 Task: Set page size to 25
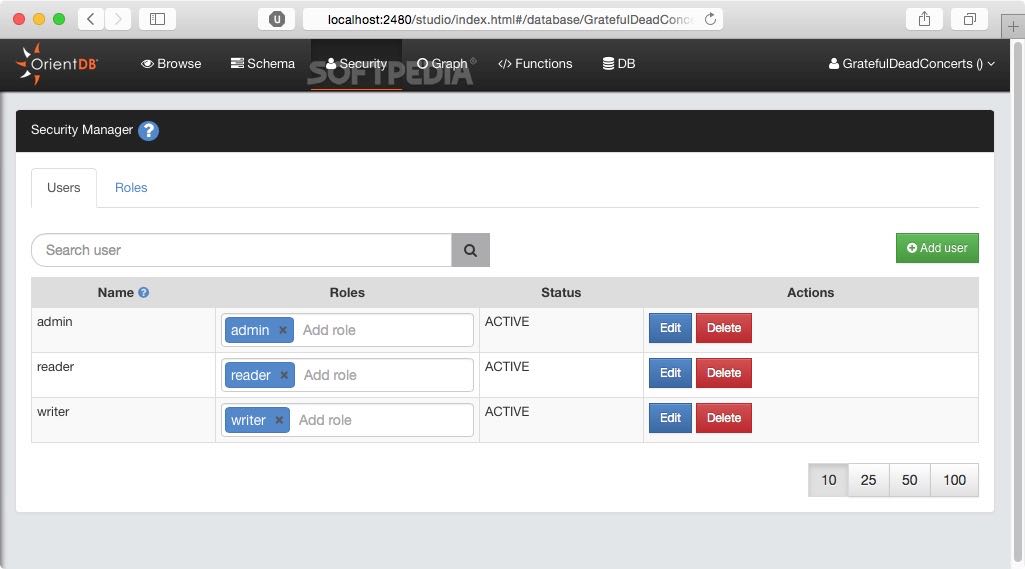[868, 480]
